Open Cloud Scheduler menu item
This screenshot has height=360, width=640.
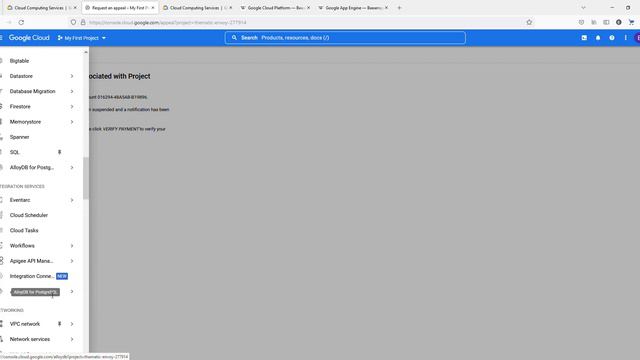click(x=29, y=215)
